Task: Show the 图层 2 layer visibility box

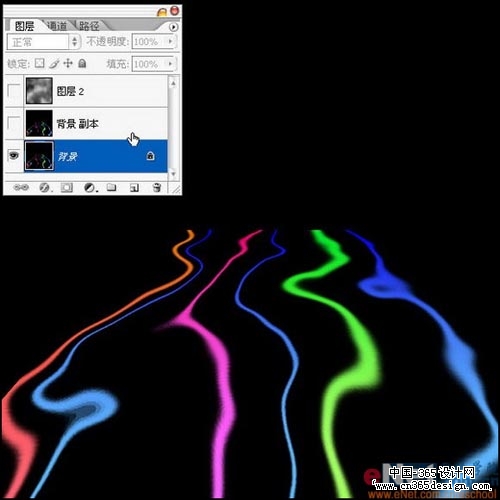Action: tap(14, 90)
